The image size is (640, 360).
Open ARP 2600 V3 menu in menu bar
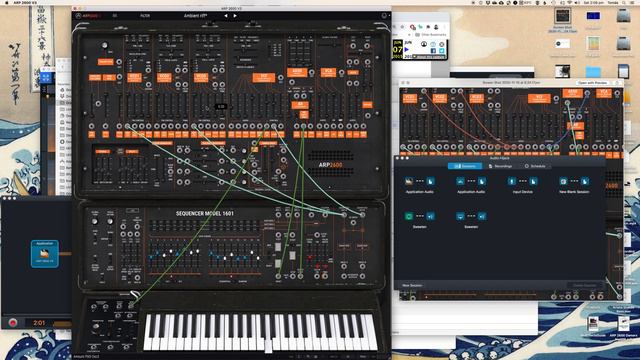point(25,2)
